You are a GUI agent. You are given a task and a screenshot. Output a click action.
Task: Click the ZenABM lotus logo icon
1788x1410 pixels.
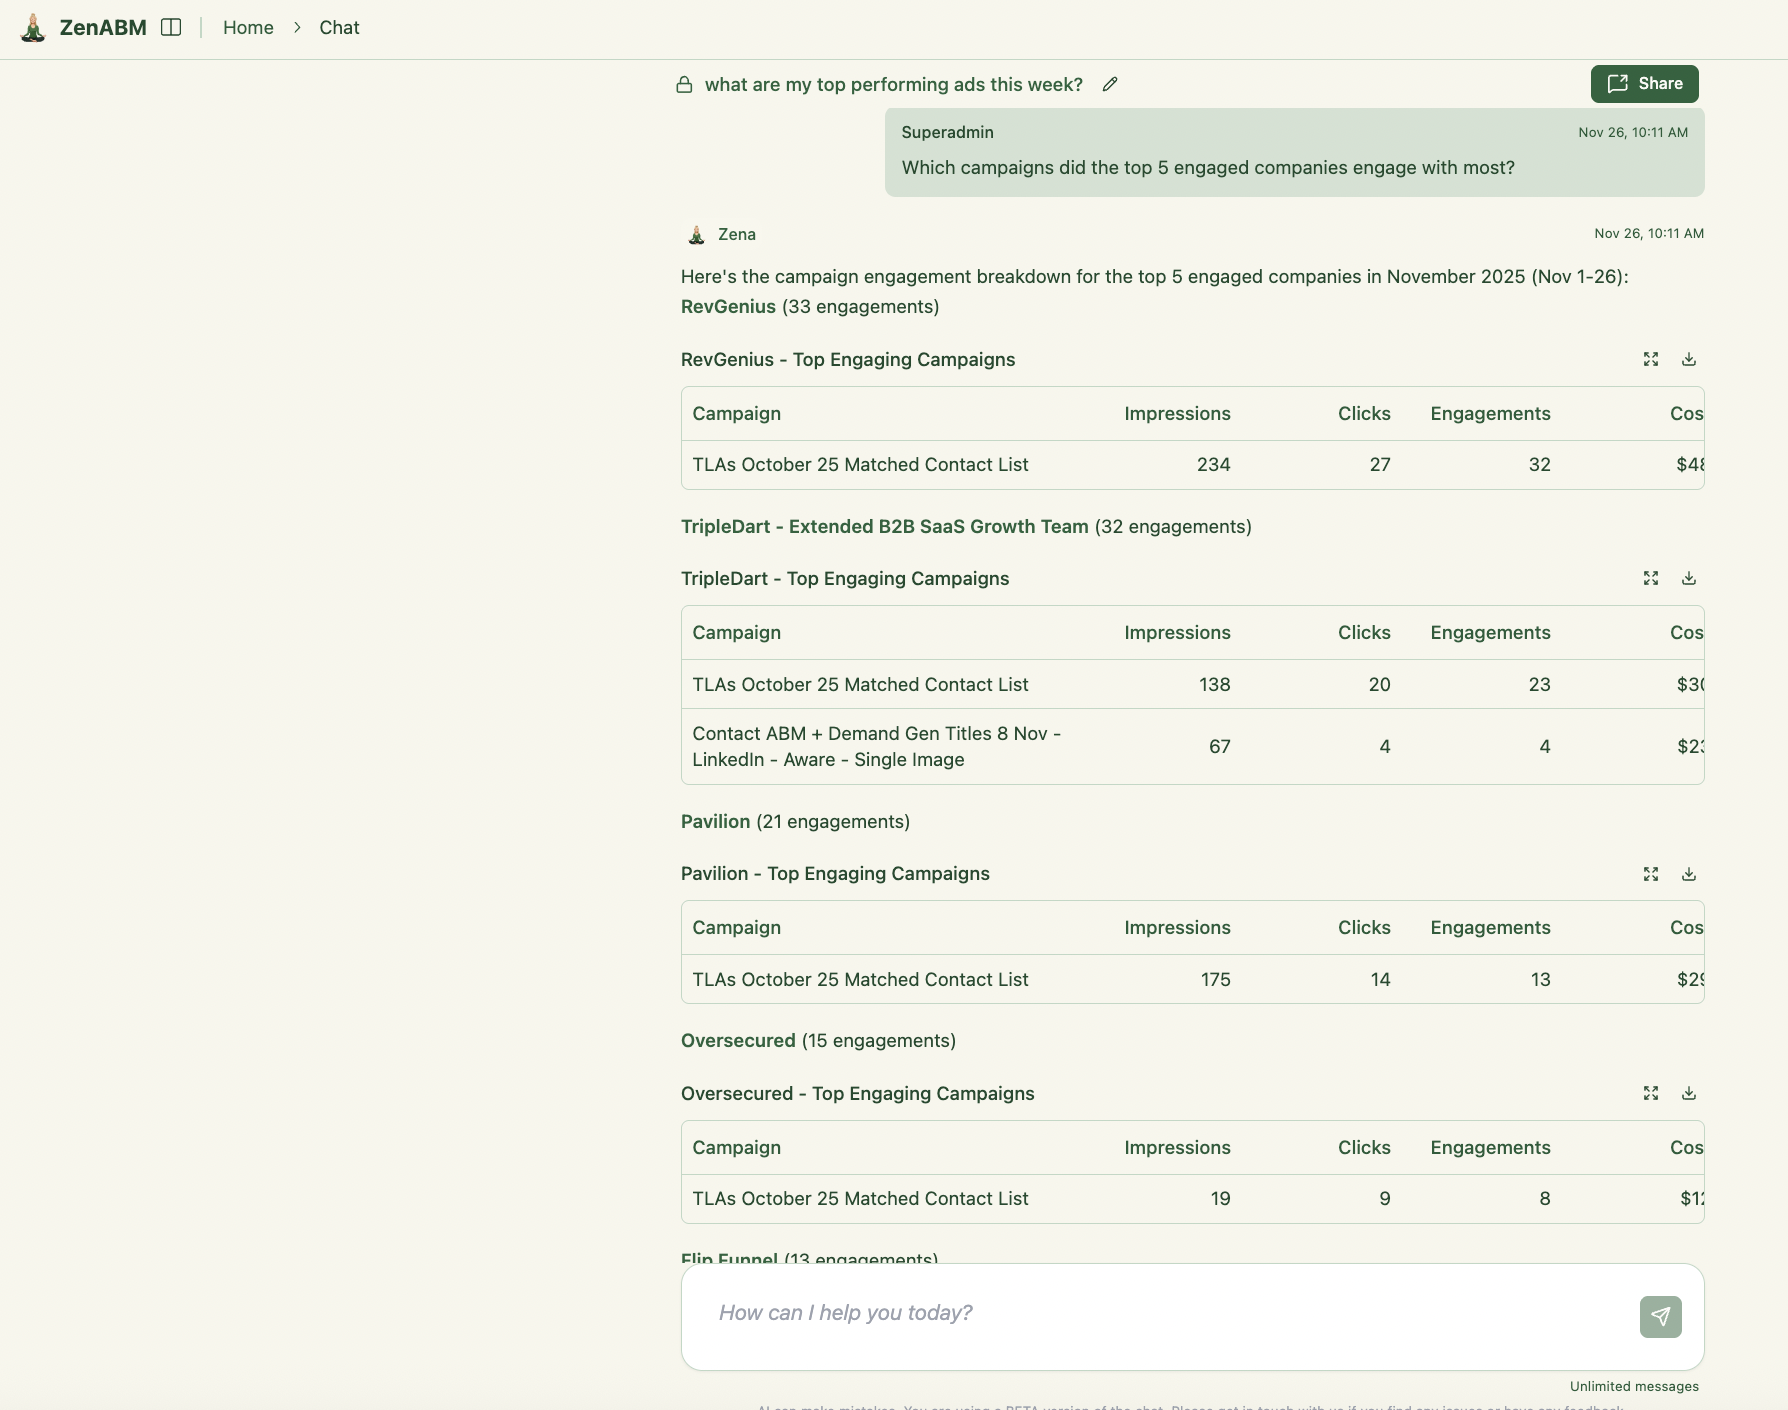click(x=35, y=27)
